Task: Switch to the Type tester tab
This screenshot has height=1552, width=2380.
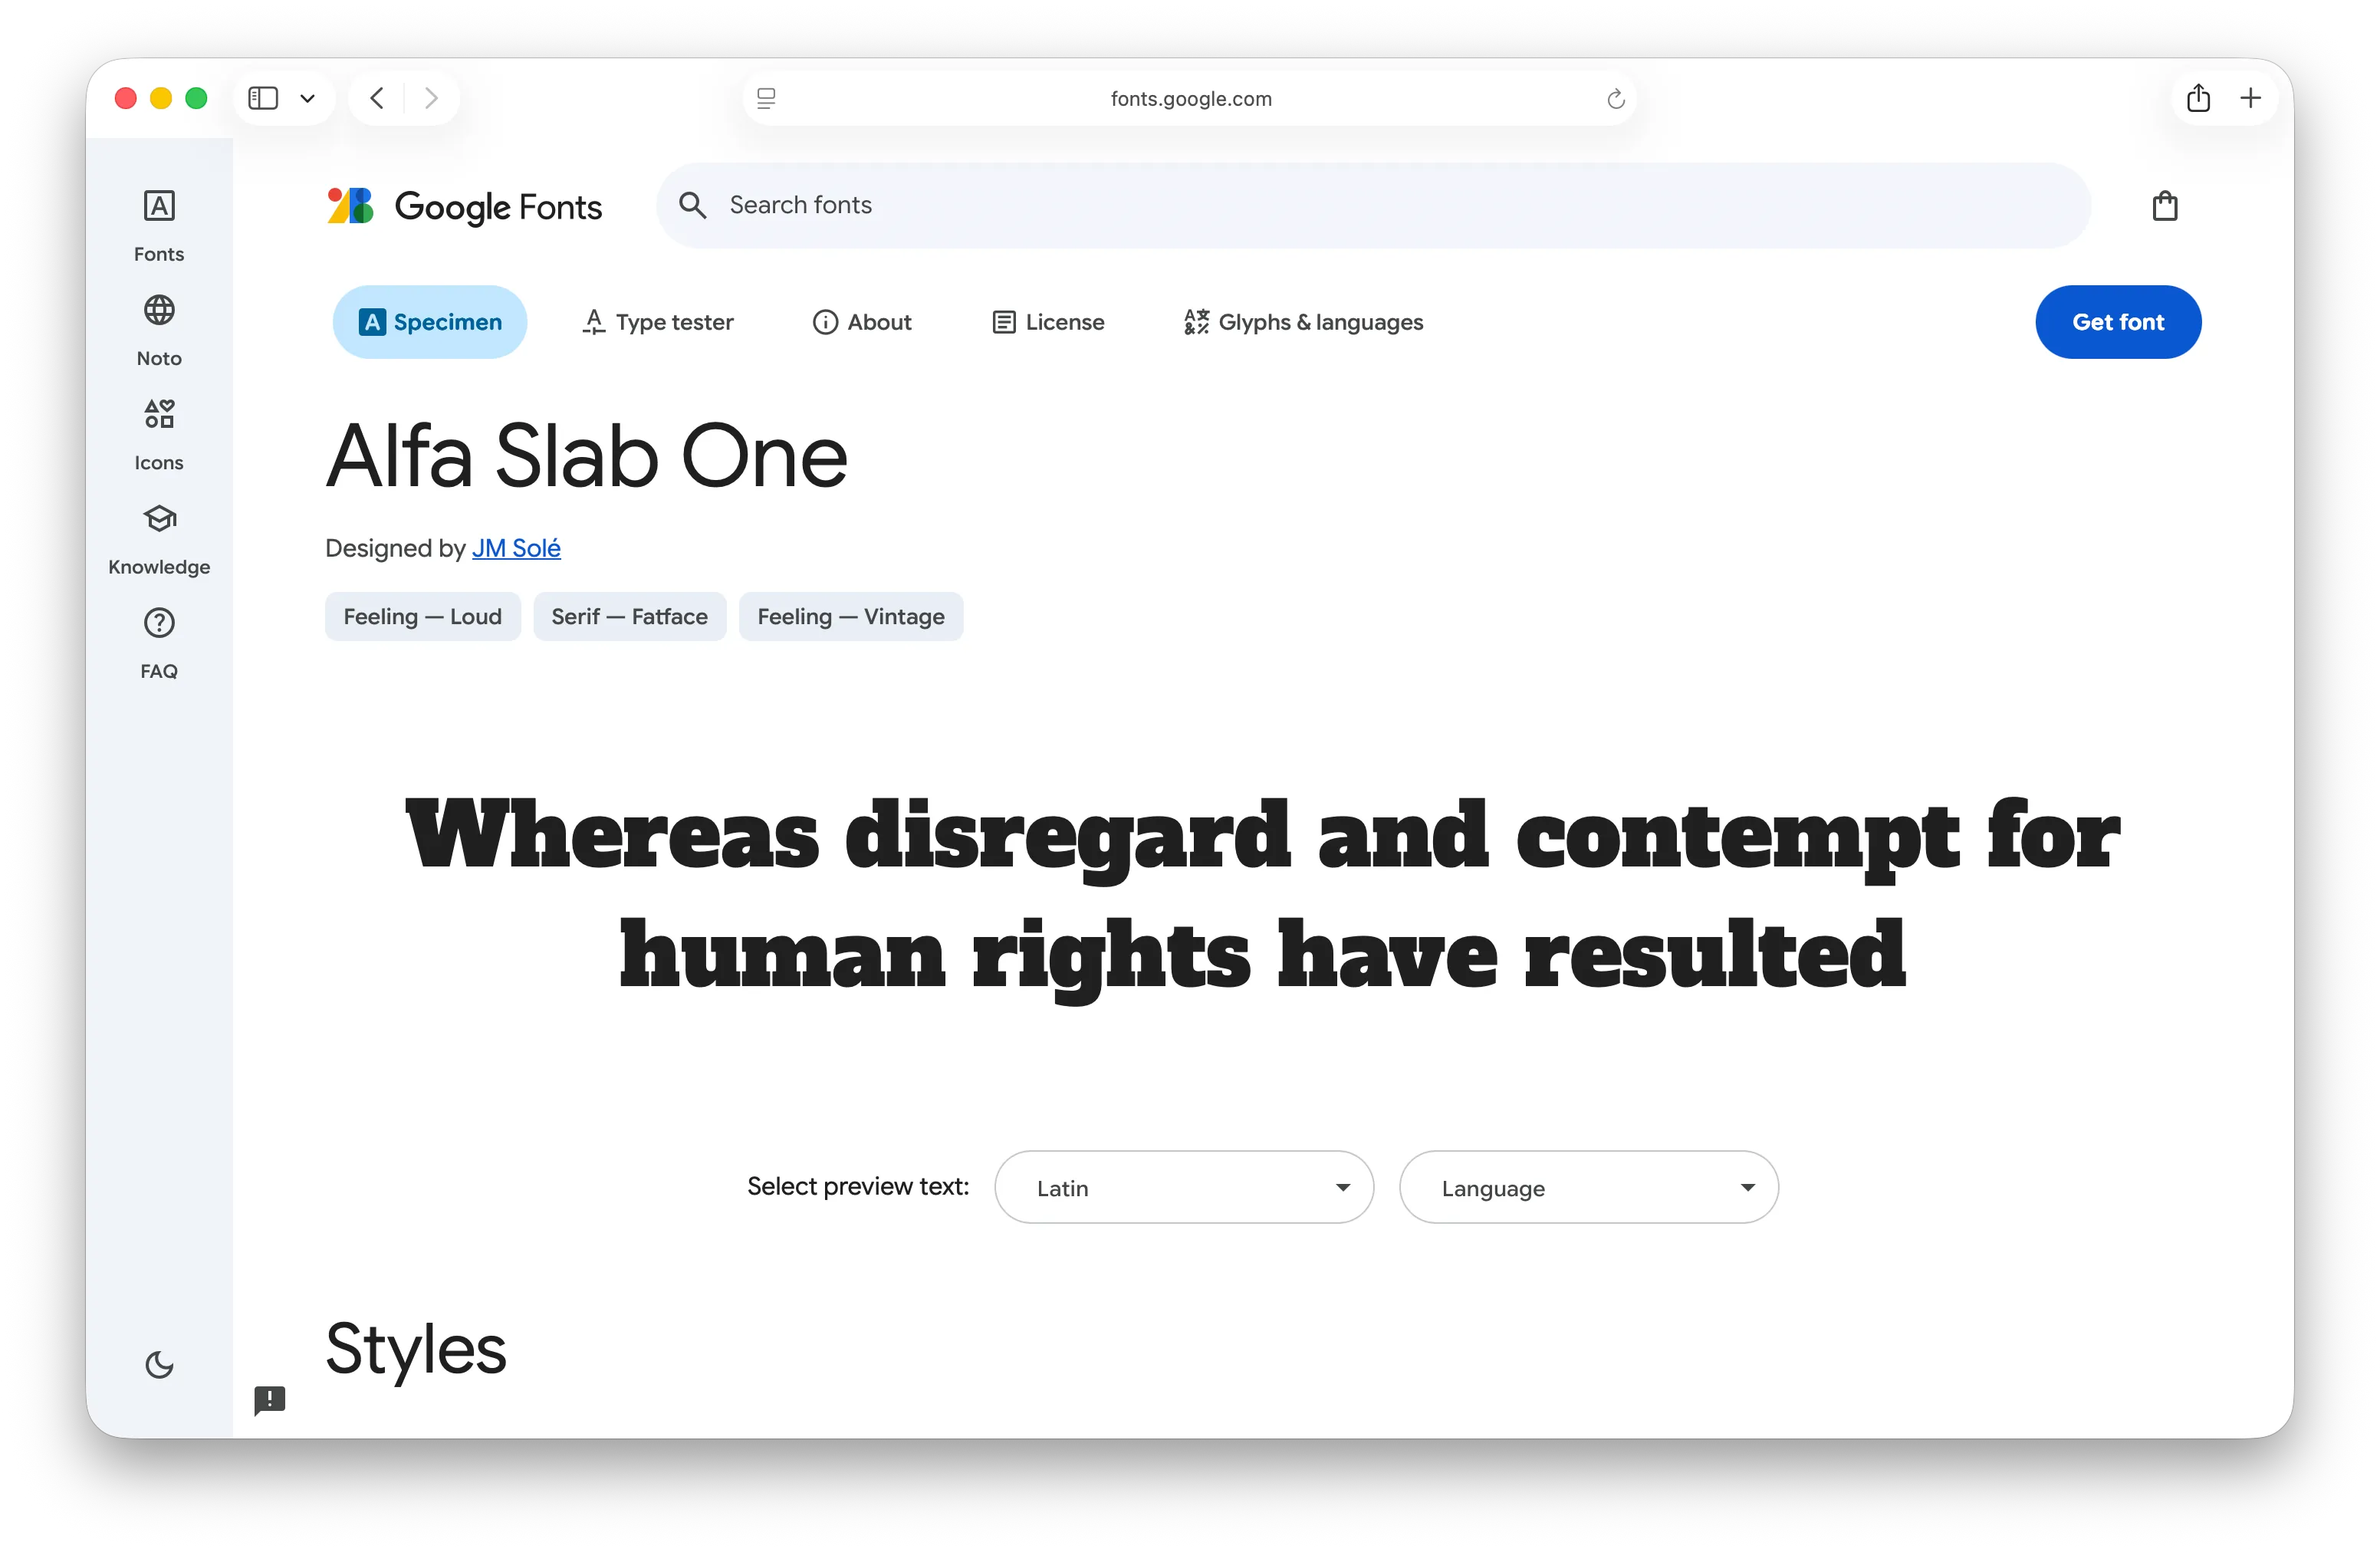Action: [x=657, y=322]
